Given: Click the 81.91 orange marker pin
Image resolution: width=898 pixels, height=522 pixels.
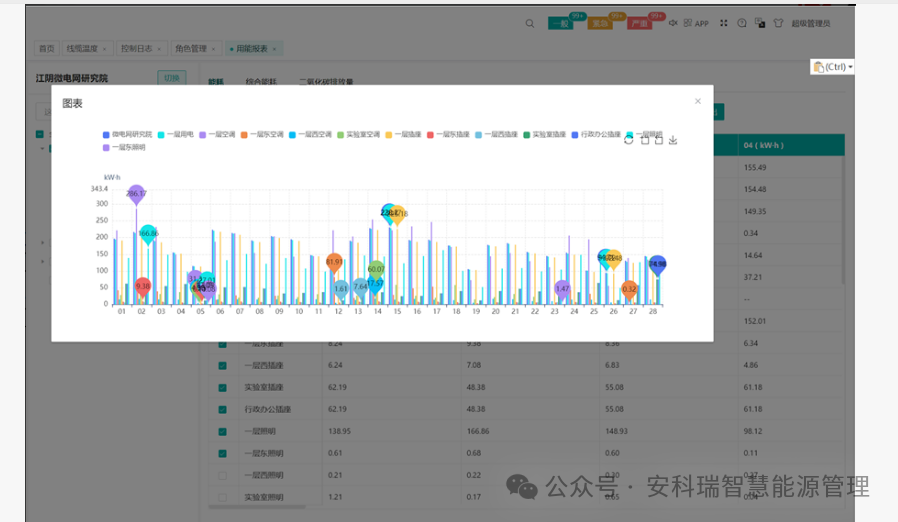Looking at the screenshot, I should pyautogui.click(x=334, y=263).
